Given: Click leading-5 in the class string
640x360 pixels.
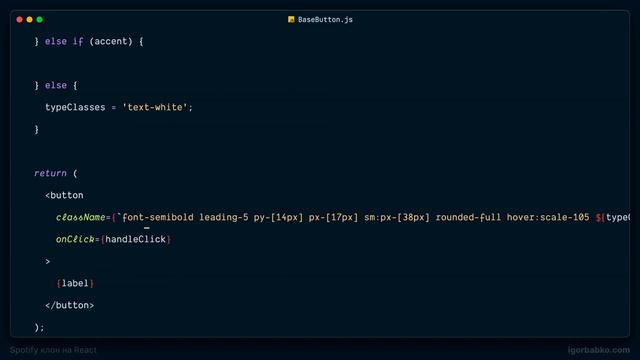Looking at the screenshot, I should pyautogui.click(x=224, y=217).
